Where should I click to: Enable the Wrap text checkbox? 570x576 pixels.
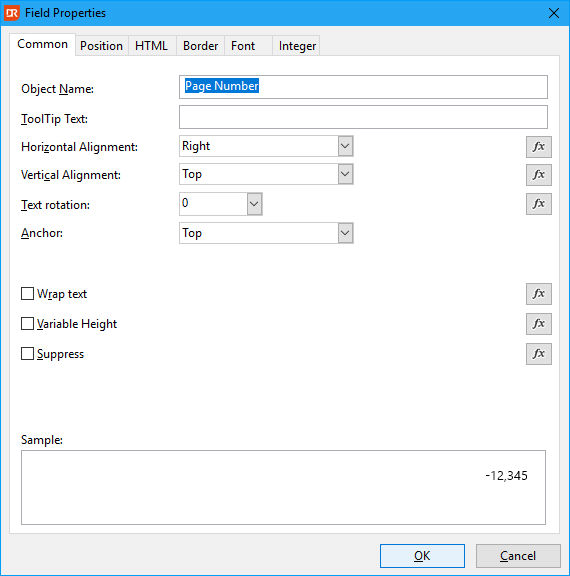[28, 294]
